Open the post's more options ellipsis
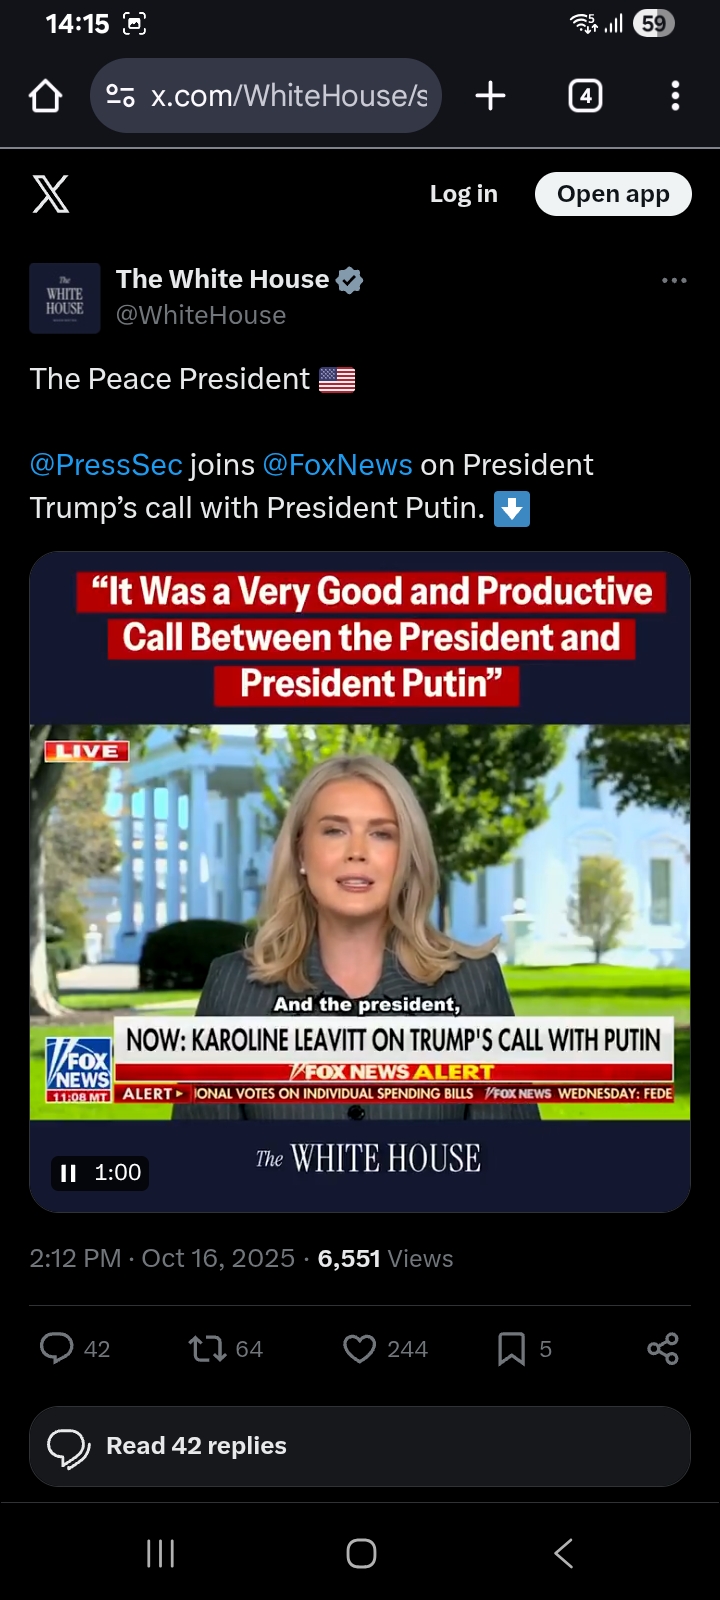Screen dimensions: 720x1600 pyautogui.click(x=675, y=280)
